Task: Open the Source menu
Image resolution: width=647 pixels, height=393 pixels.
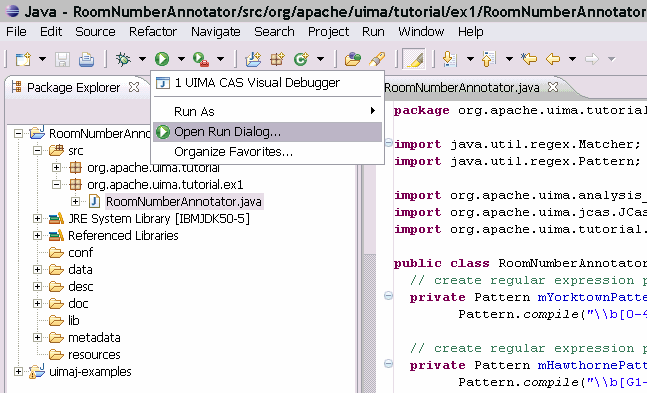Action: pyautogui.click(x=95, y=32)
